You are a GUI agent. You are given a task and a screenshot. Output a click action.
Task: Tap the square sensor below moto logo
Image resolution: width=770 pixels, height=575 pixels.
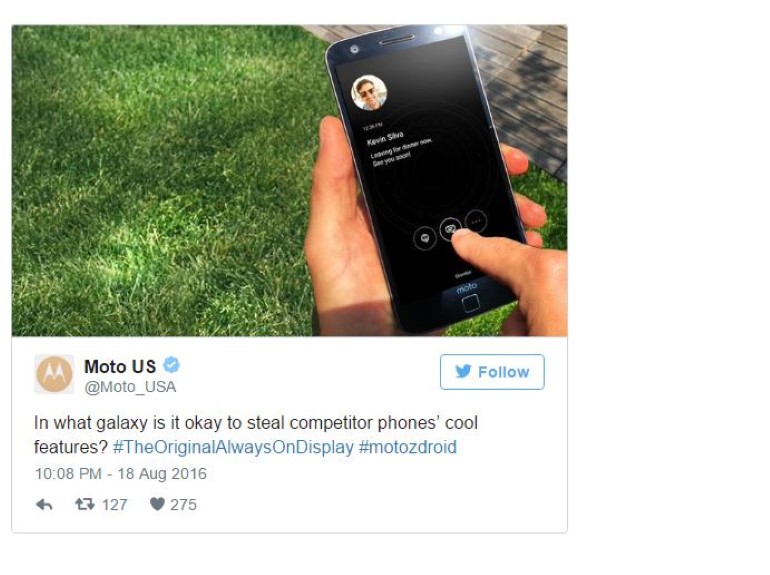[x=470, y=303]
